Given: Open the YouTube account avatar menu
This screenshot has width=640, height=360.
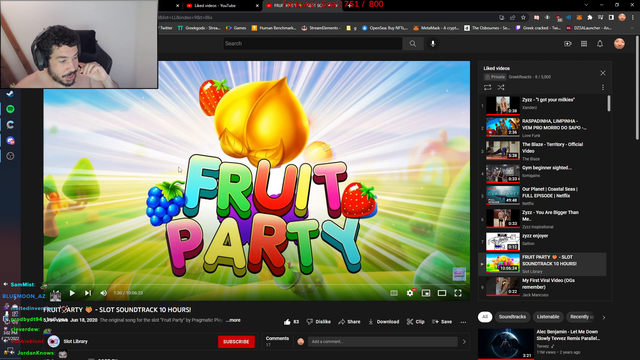Looking at the screenshot, I should [x=619, y=43].
